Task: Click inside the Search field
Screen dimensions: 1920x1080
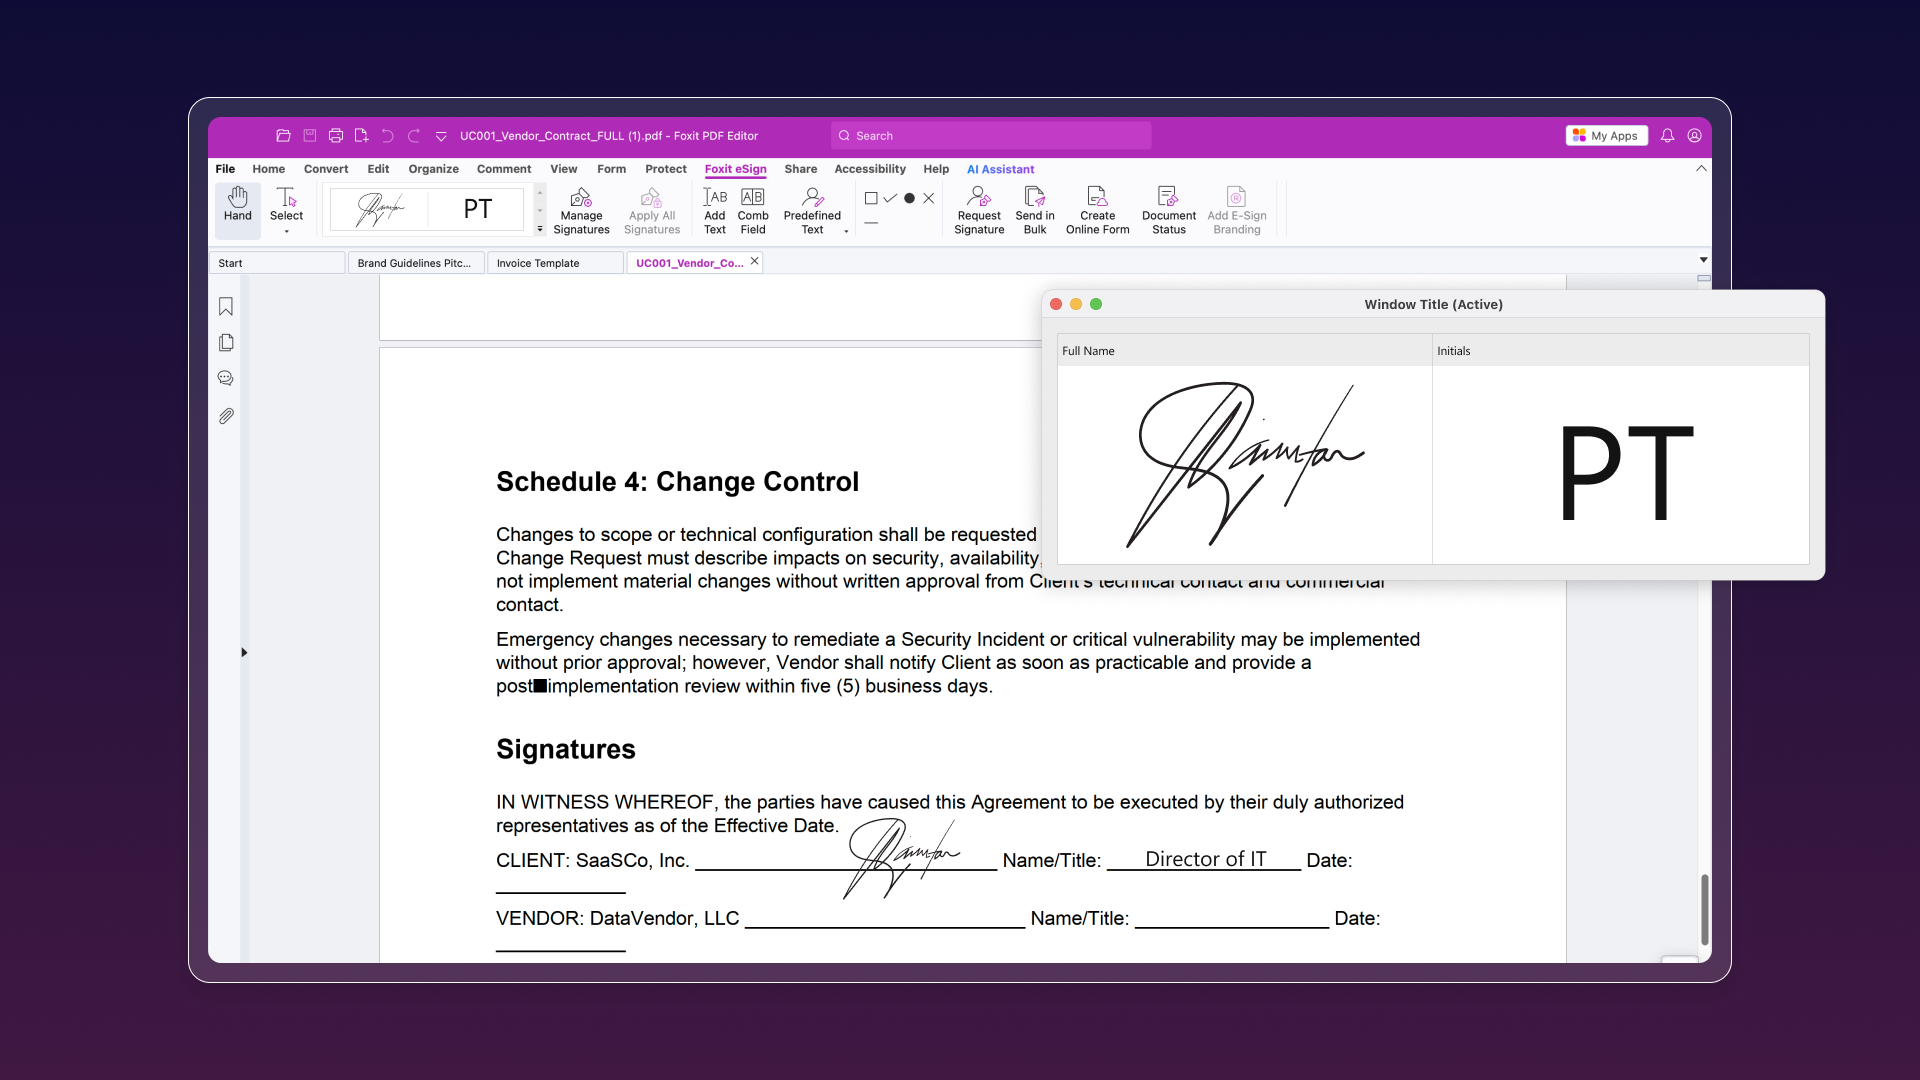Action: 990,135
